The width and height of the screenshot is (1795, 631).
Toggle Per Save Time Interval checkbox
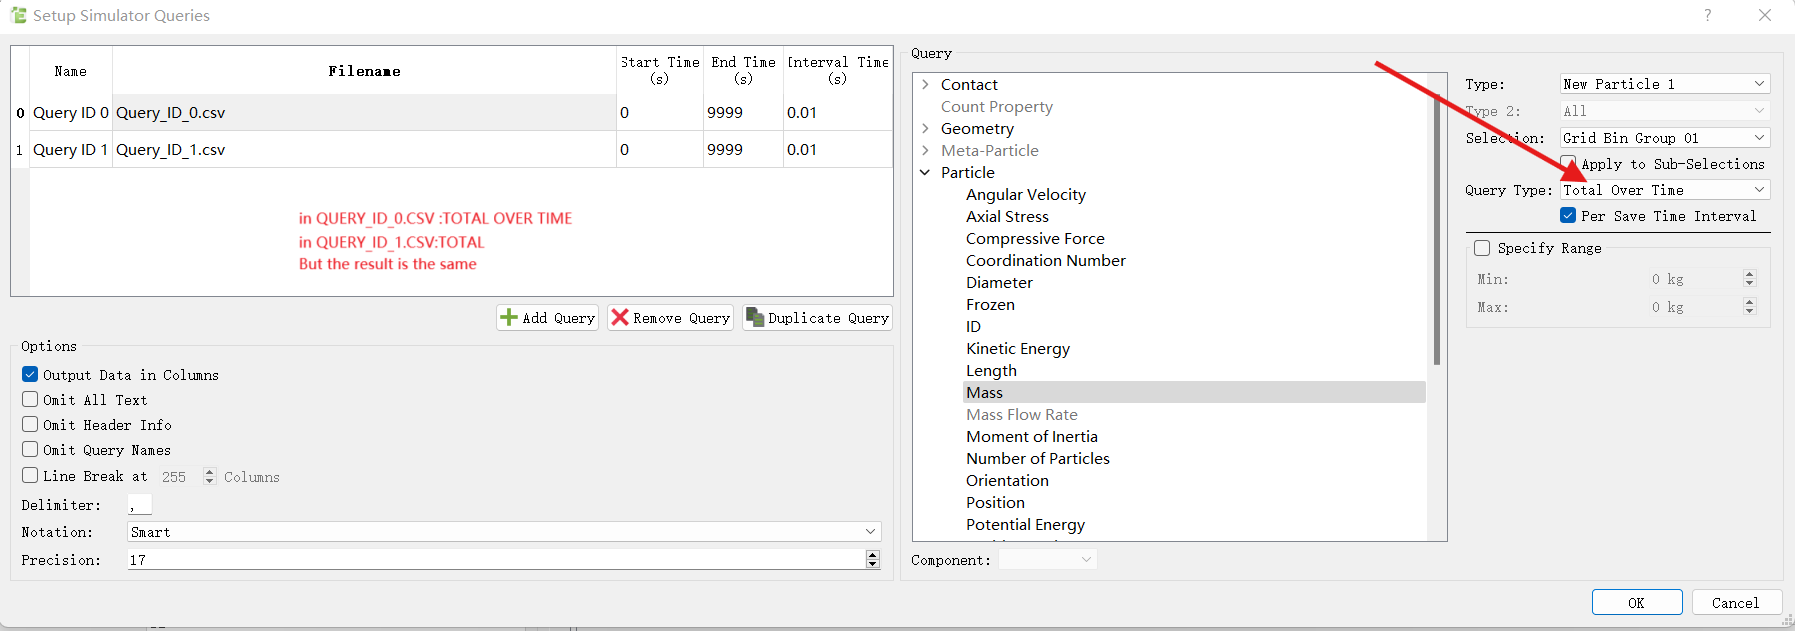click(x=1568, y=215)
